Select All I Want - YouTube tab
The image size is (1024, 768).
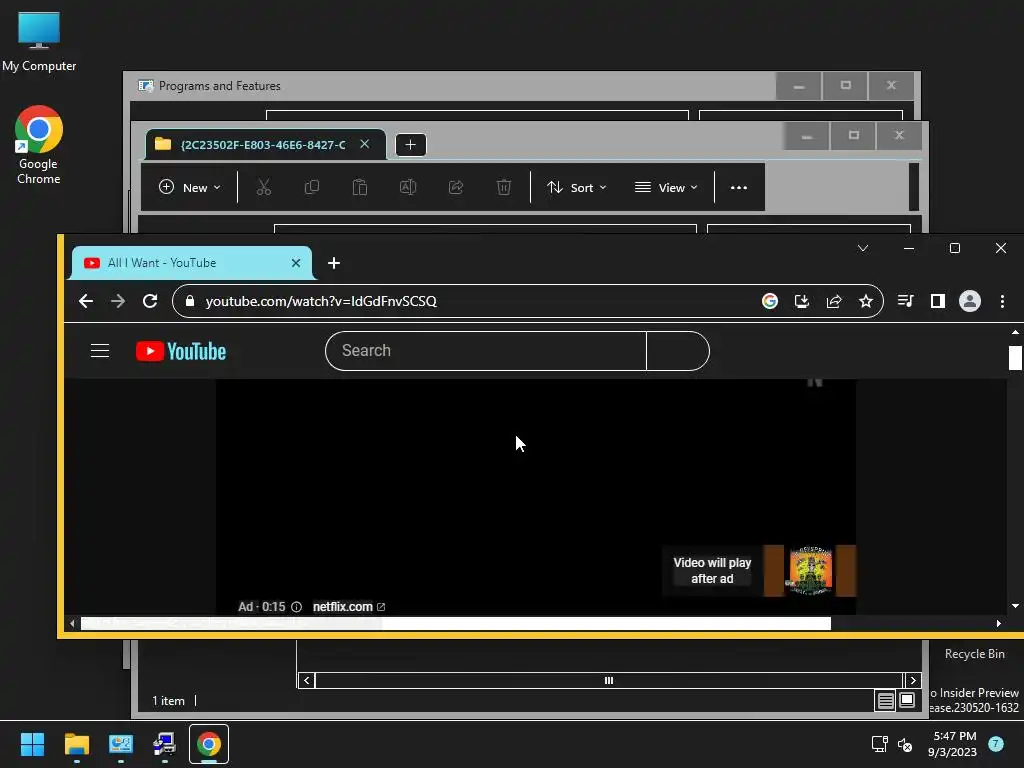[191, 263]
